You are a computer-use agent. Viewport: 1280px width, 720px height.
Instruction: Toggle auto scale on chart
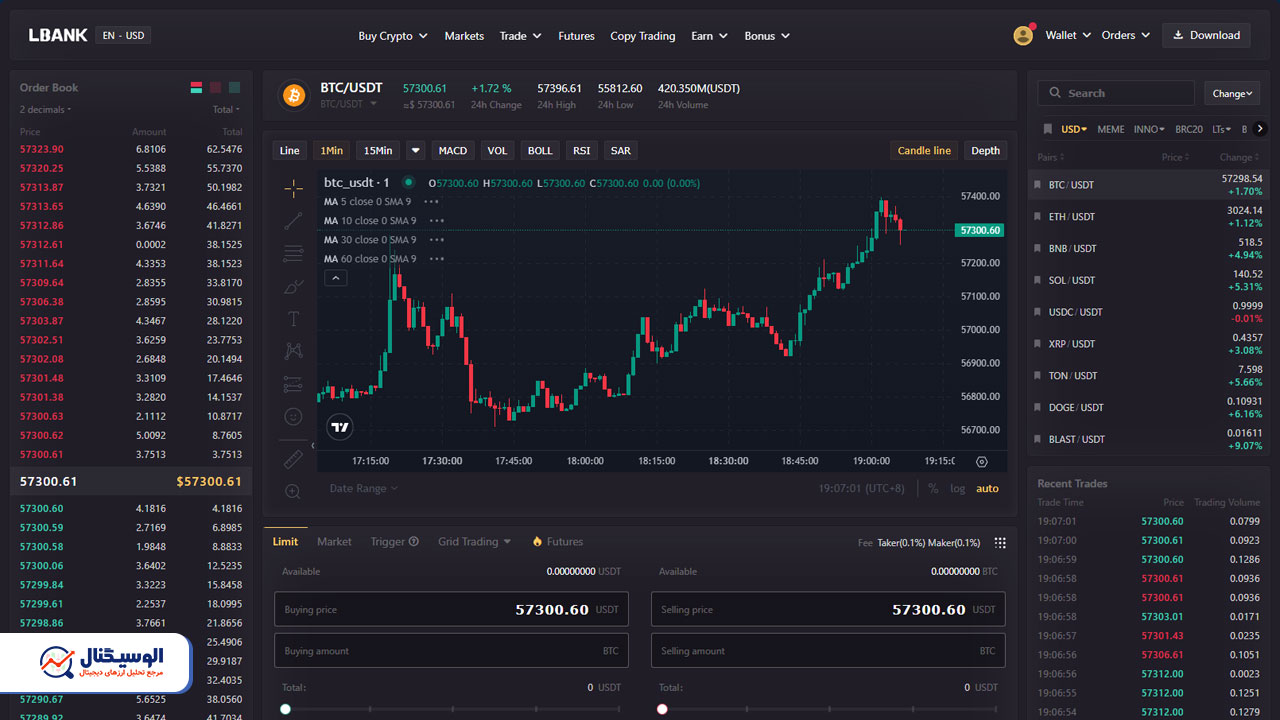tap(987, 489)
